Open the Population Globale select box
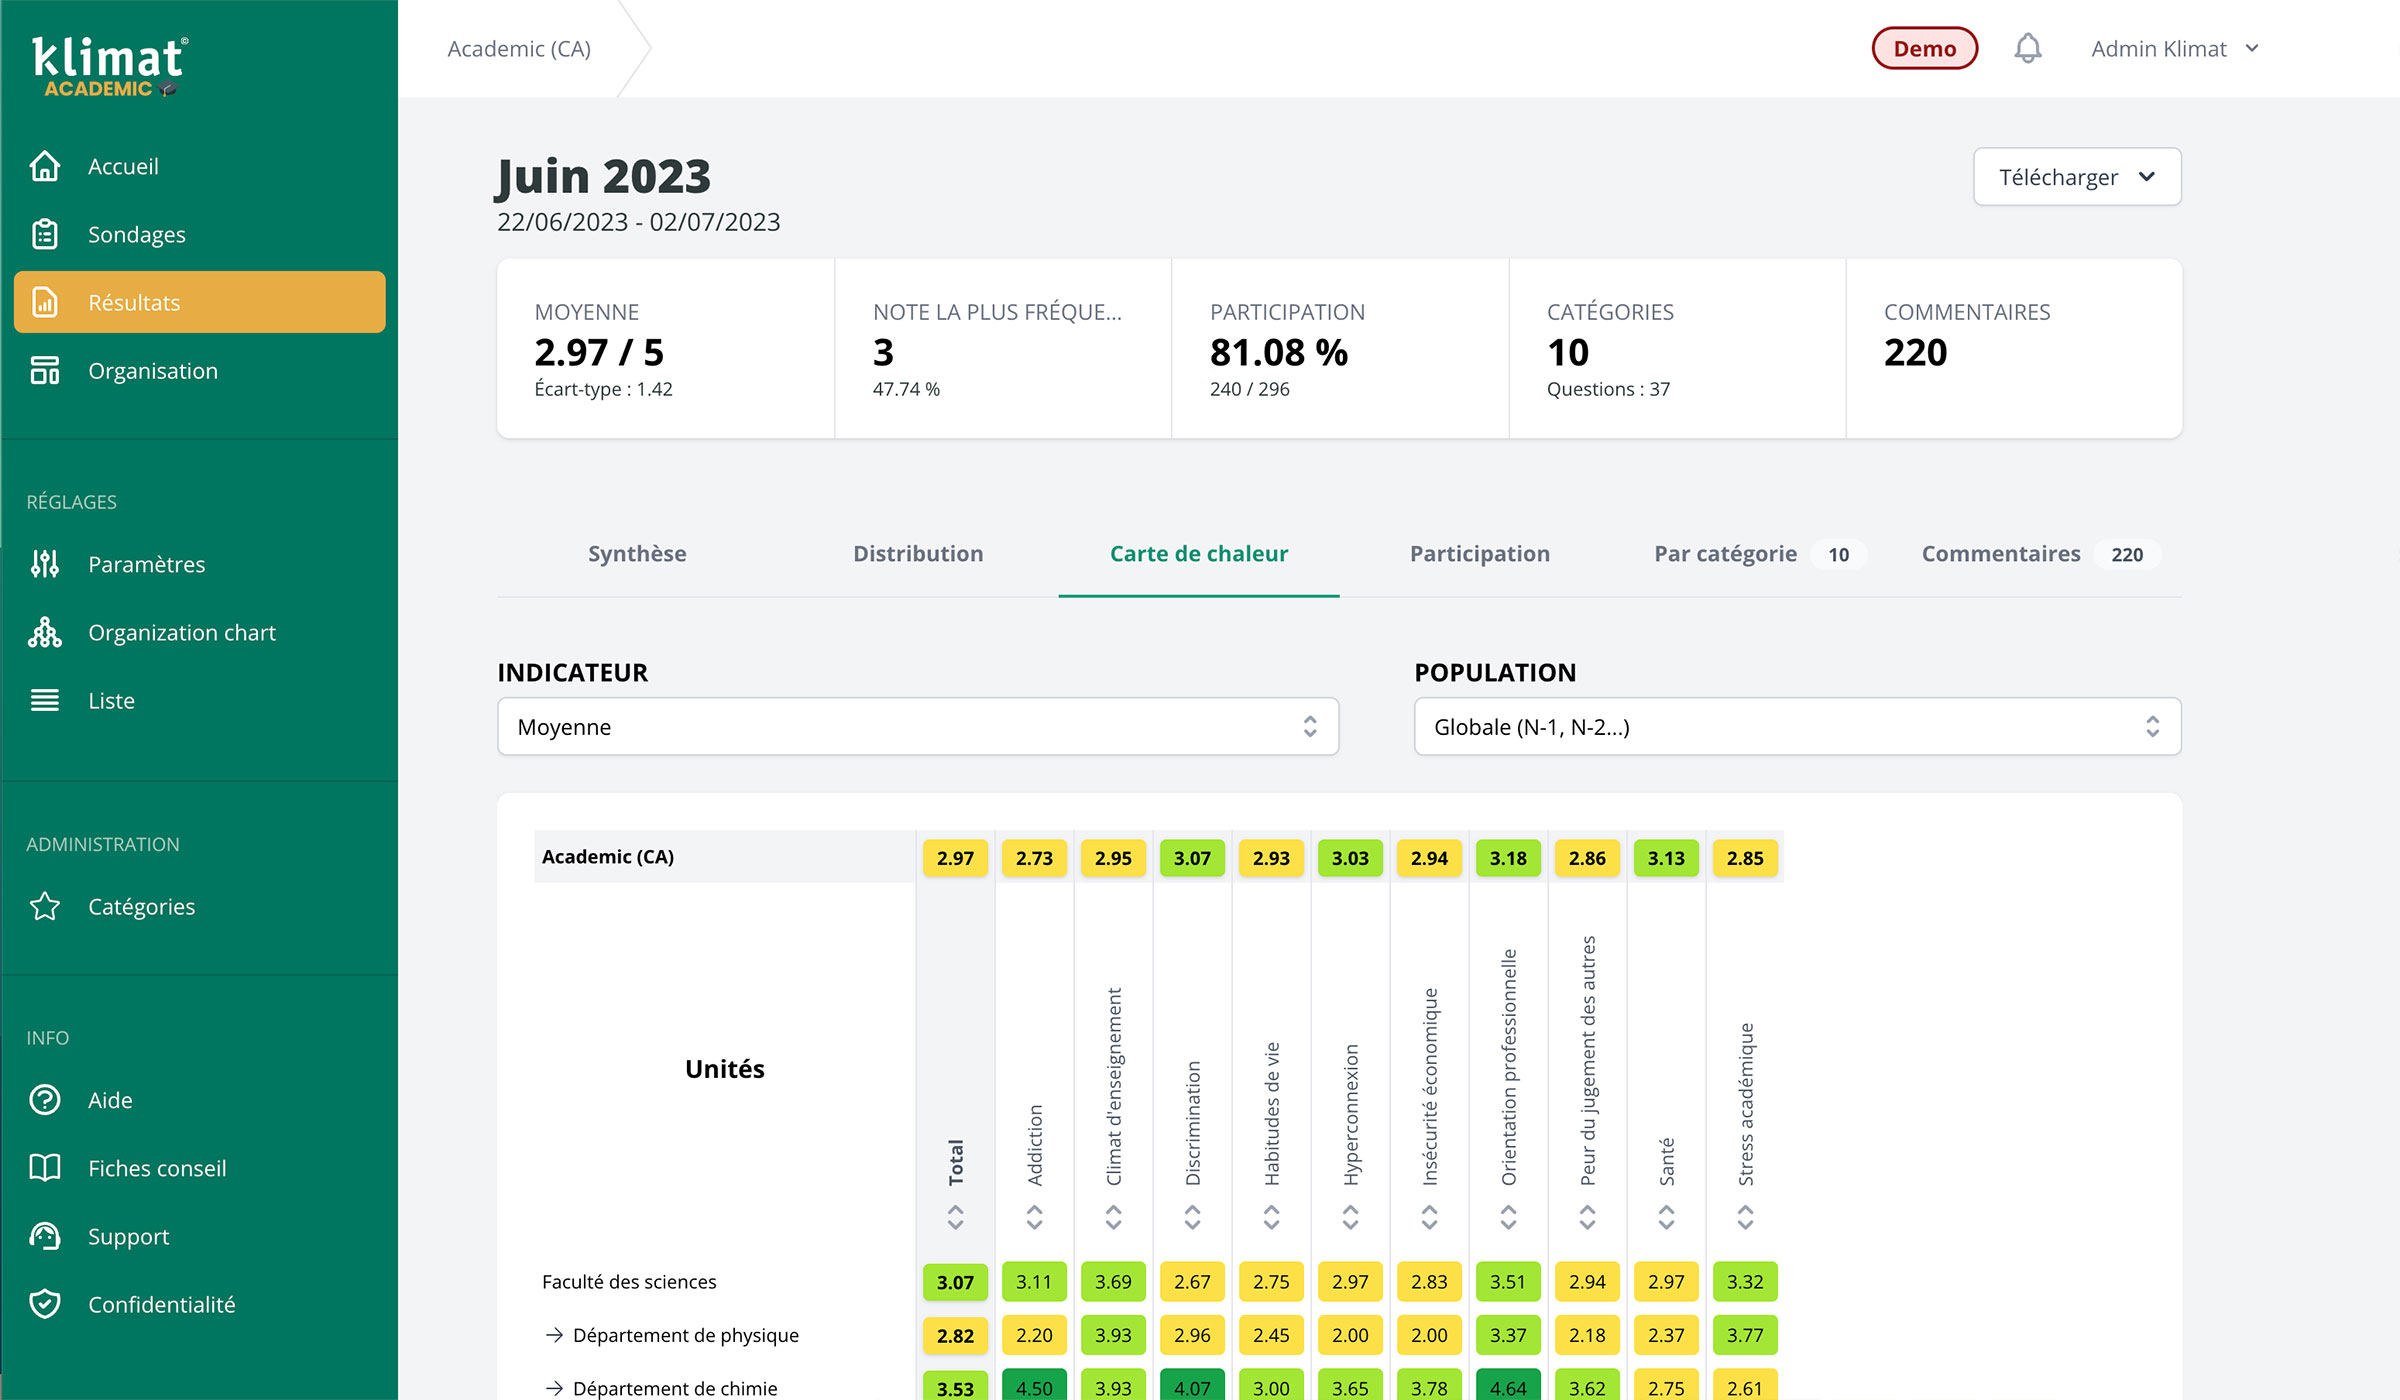Screen dimensions: 2400x1400 click(x=1797, y=727)
